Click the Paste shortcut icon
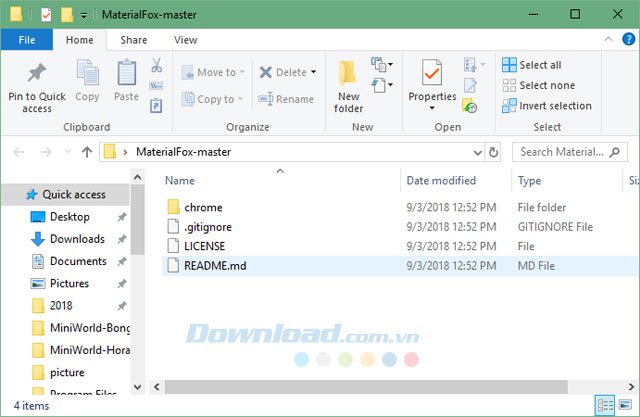Image resolution: width=640 pixels, height=417 pixels. [x=156, y=105]
